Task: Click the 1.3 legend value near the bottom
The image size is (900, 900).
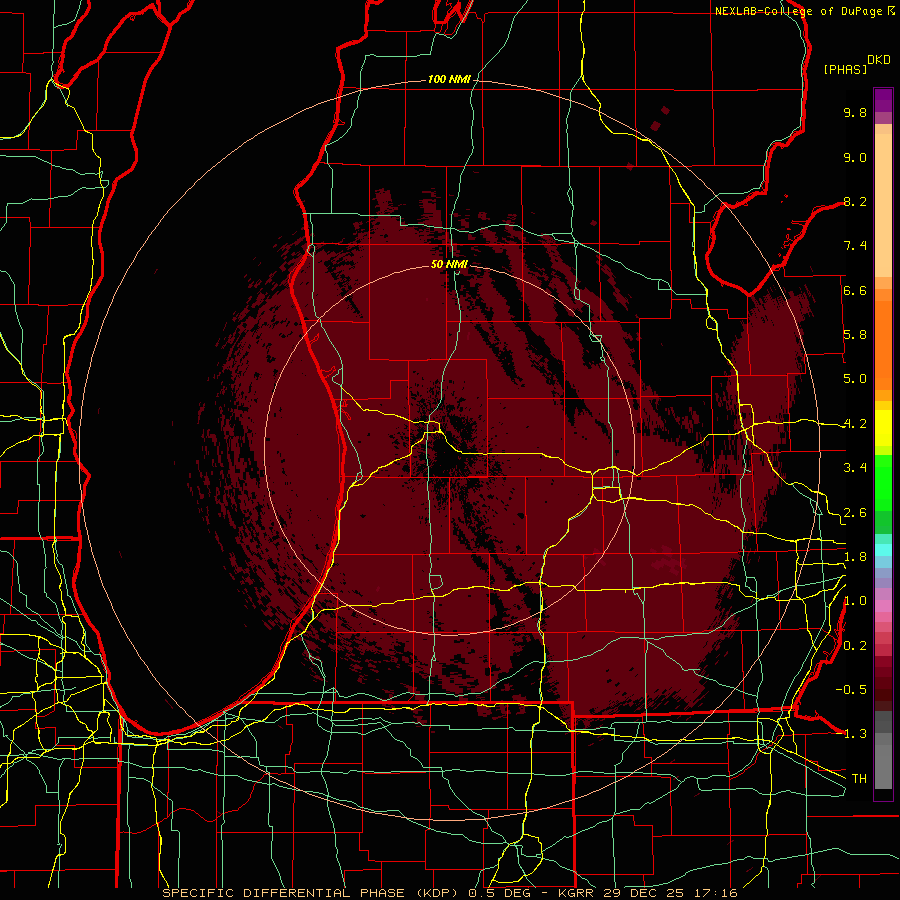Action: click(855, 734)
